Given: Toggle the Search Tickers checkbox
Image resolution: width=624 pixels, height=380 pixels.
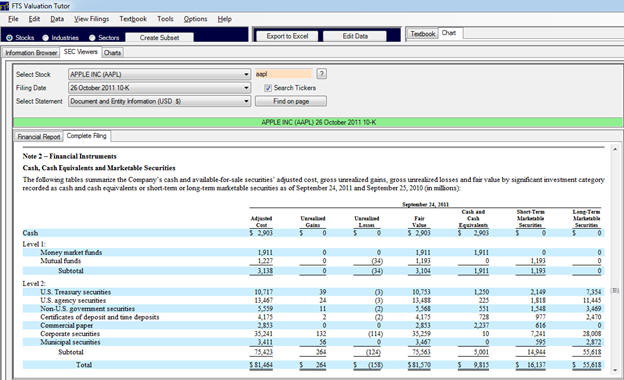Looking at the screenshot, I should click(x=268, y=88).
